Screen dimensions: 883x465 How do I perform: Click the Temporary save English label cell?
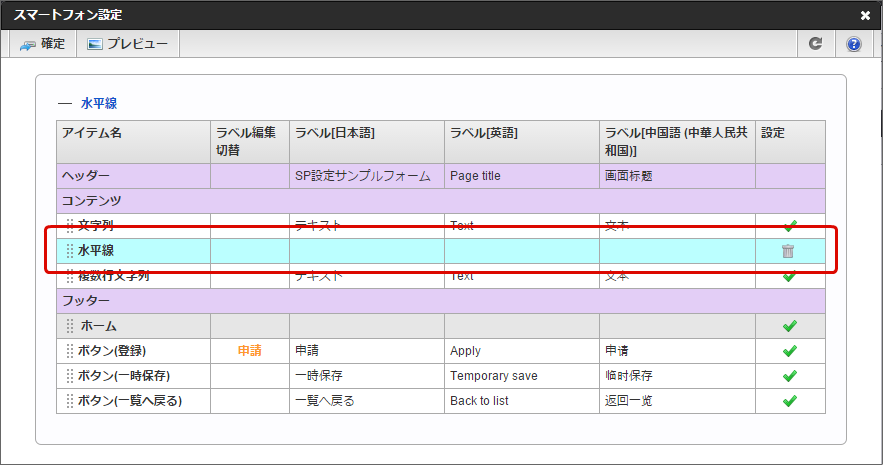pyautogui.click(x=521, y=376)
